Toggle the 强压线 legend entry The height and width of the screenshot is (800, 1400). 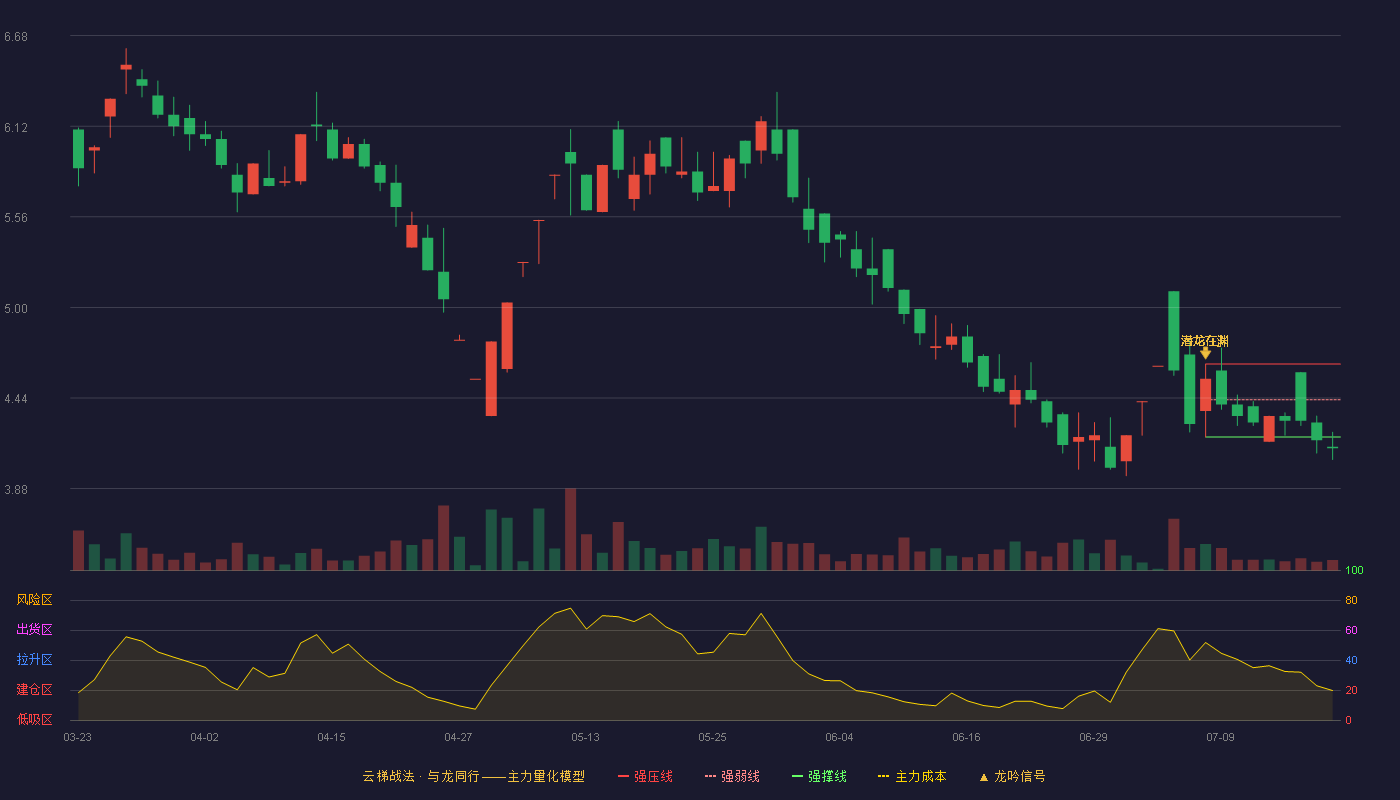(x=645, y=776)
